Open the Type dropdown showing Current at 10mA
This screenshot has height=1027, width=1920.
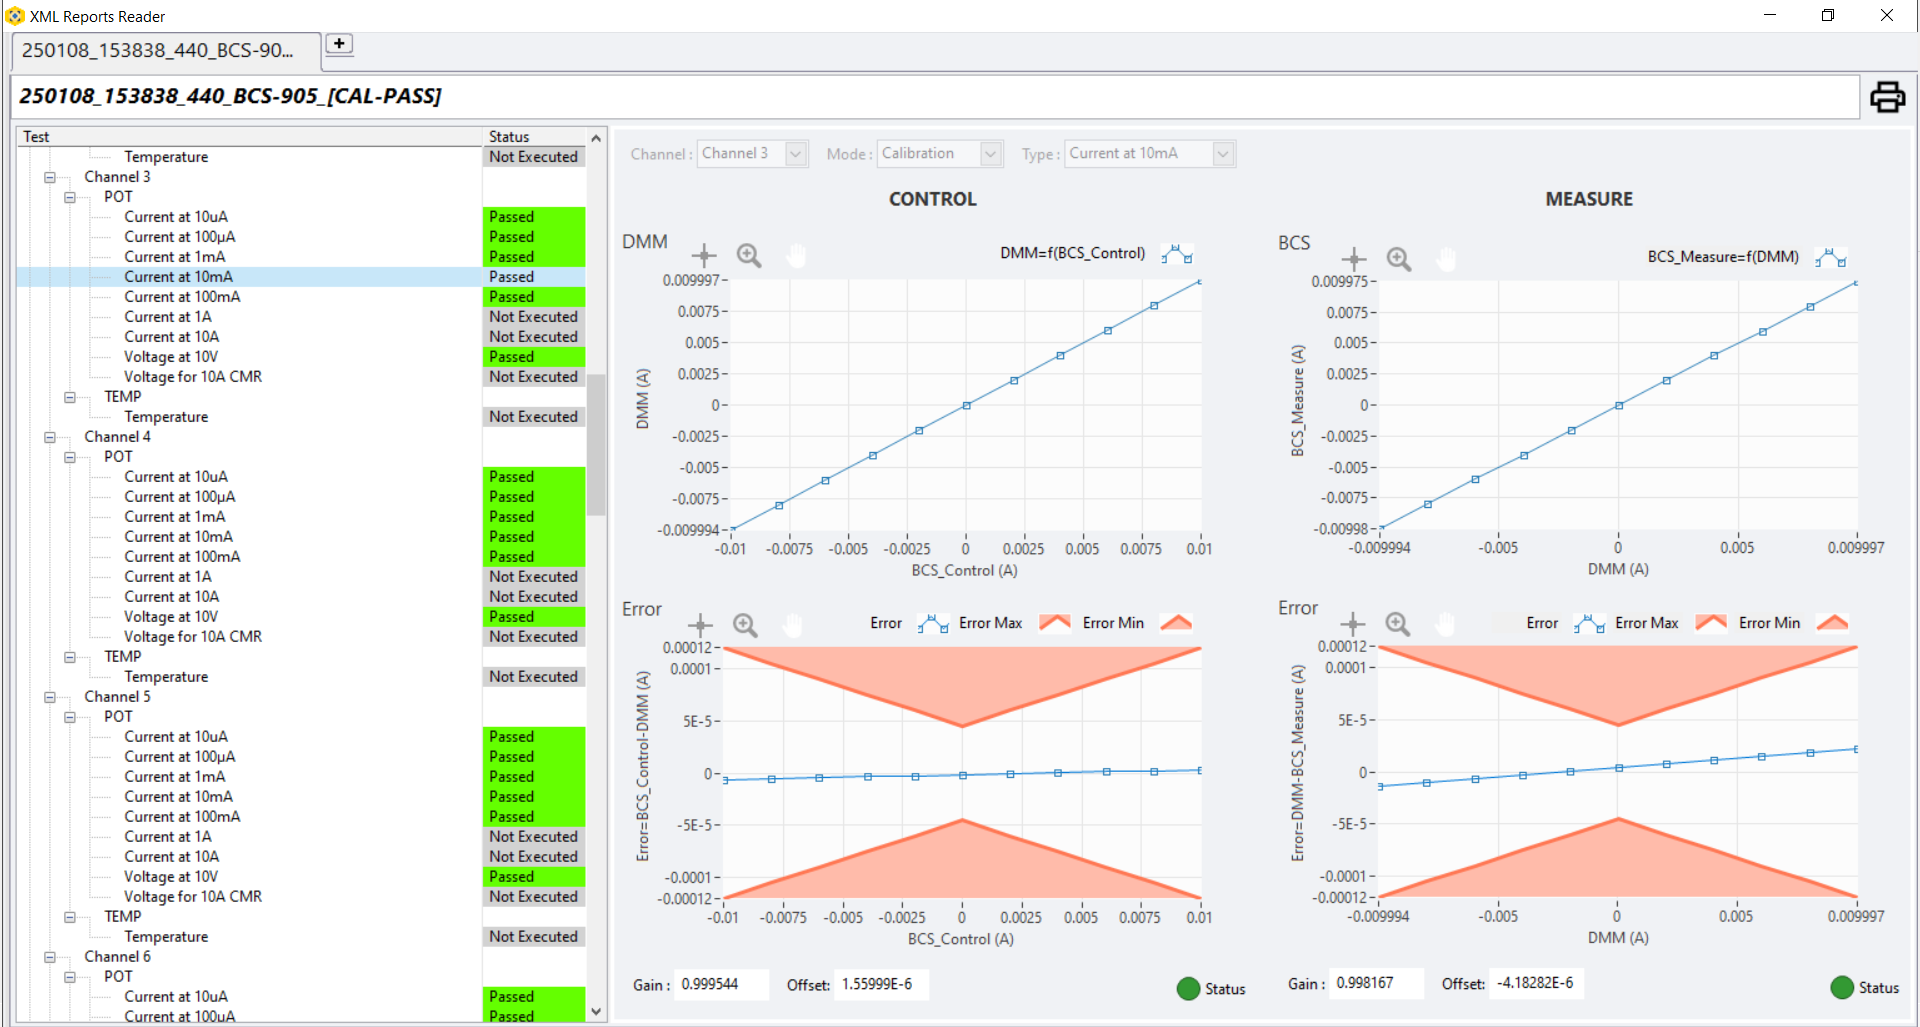coord(1223,154)
